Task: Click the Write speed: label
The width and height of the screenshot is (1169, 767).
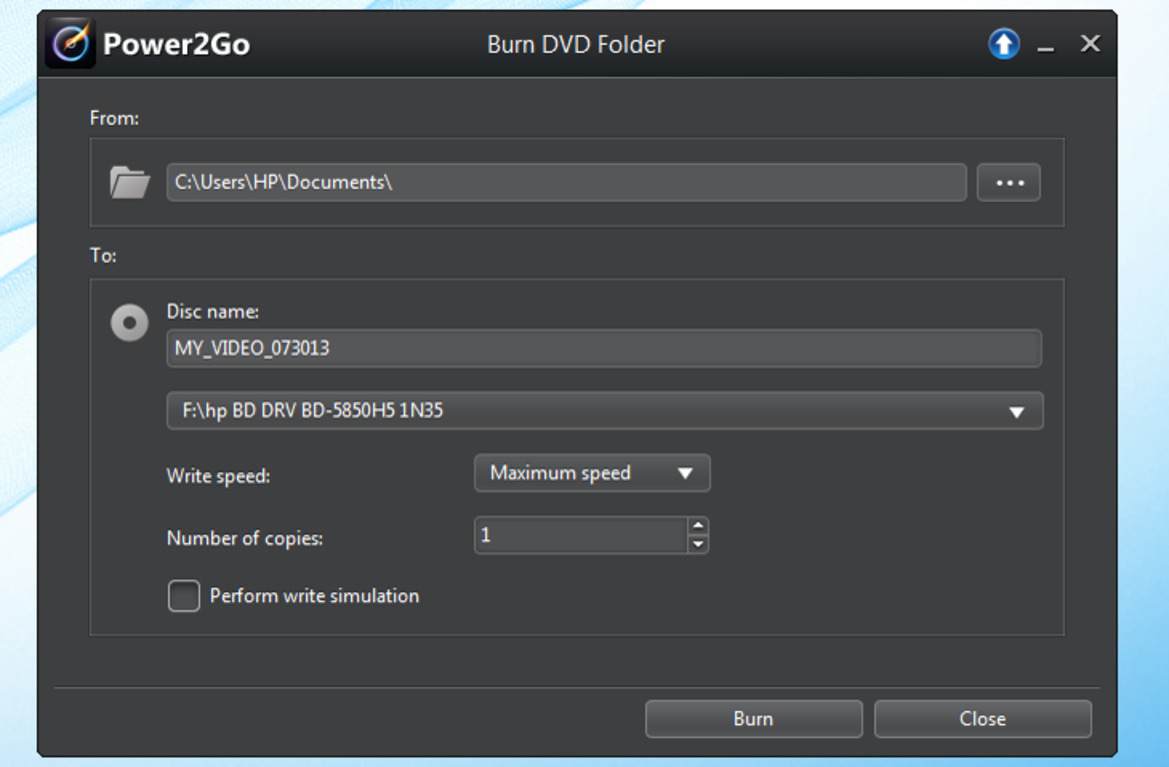Action: click(x=218, y=476)
